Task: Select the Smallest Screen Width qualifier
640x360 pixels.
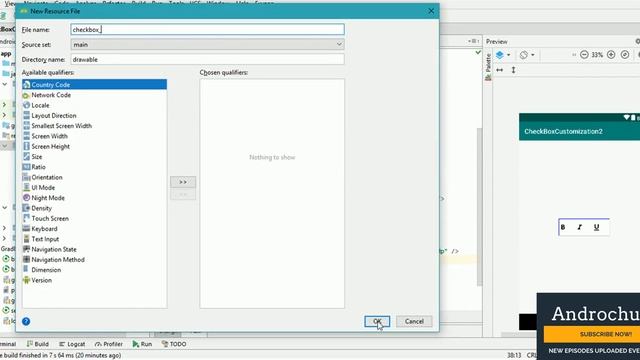Action: (x=94, y=126)
